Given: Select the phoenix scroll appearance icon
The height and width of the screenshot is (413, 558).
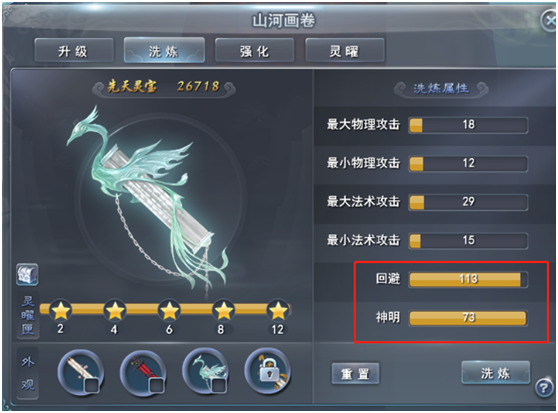Looking at the screenshot, I should click(206, 371).
